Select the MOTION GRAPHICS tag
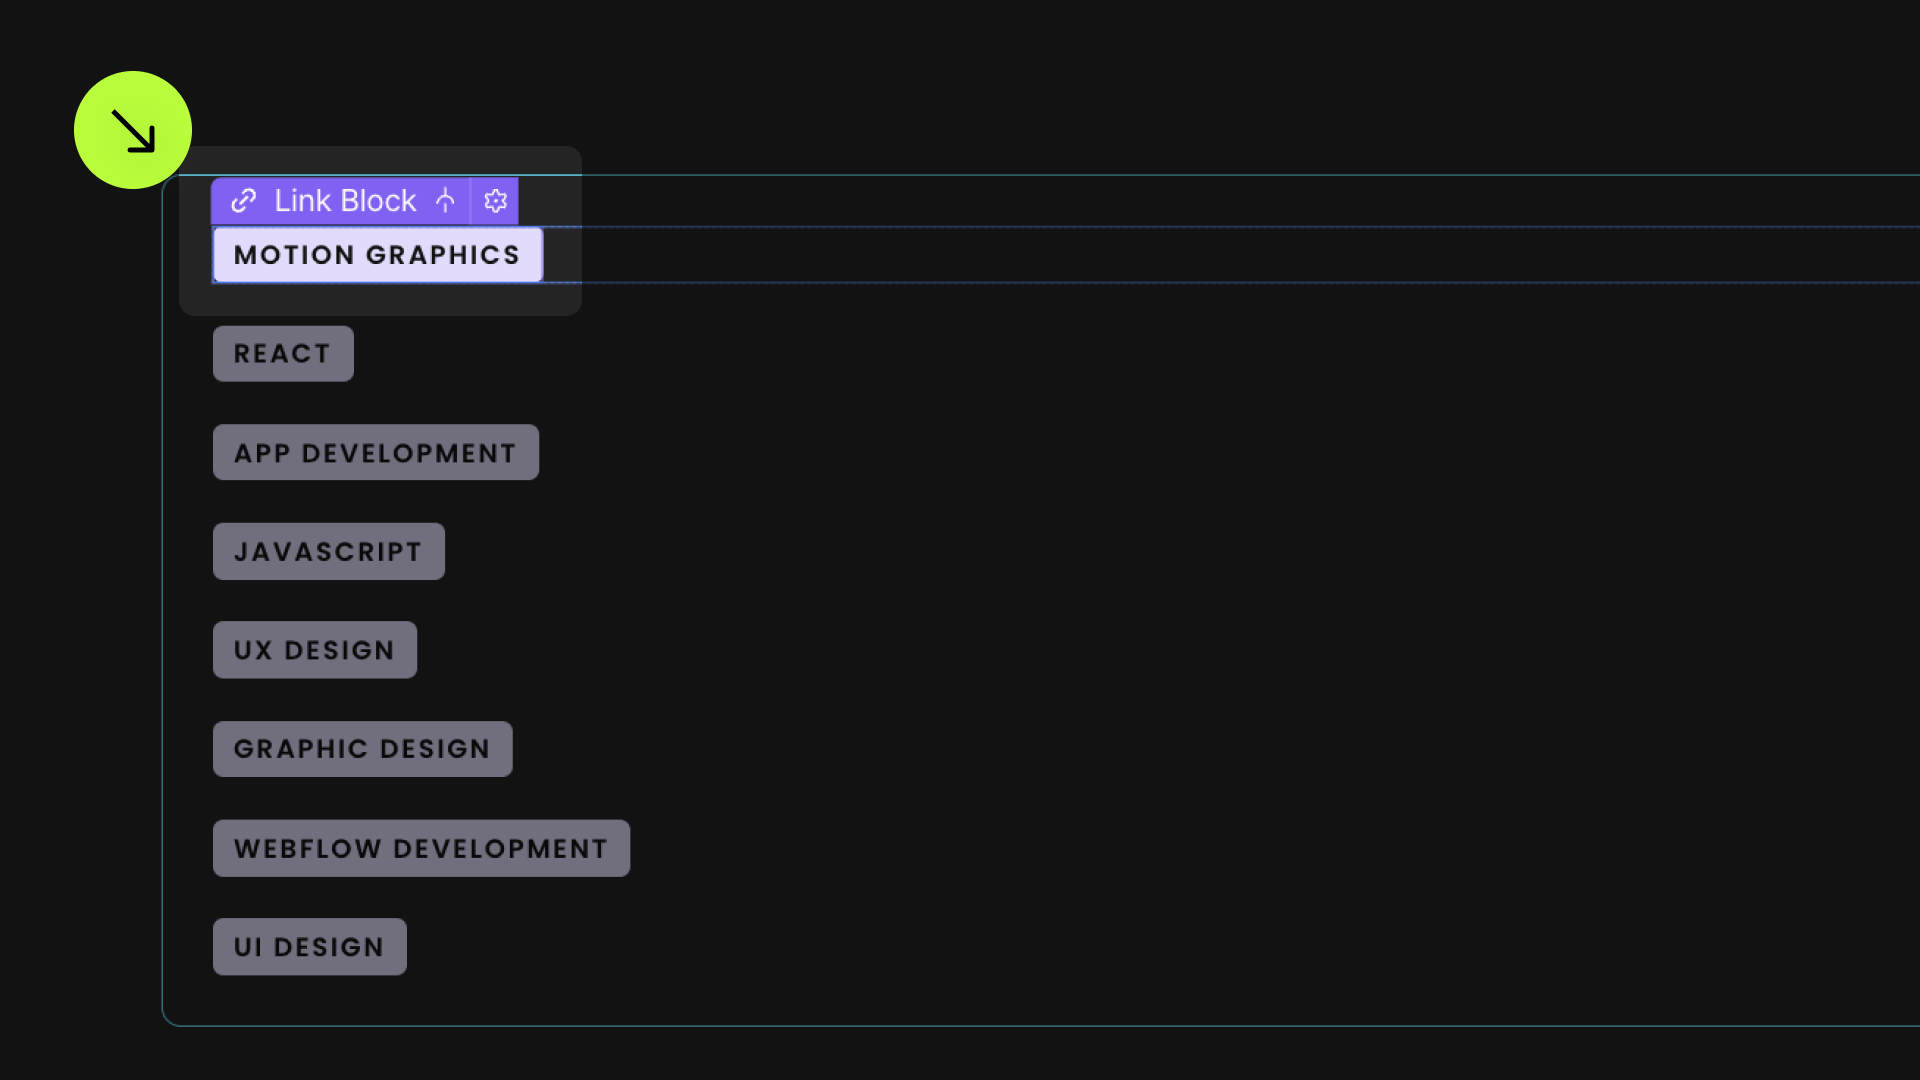 coord(378,255)
